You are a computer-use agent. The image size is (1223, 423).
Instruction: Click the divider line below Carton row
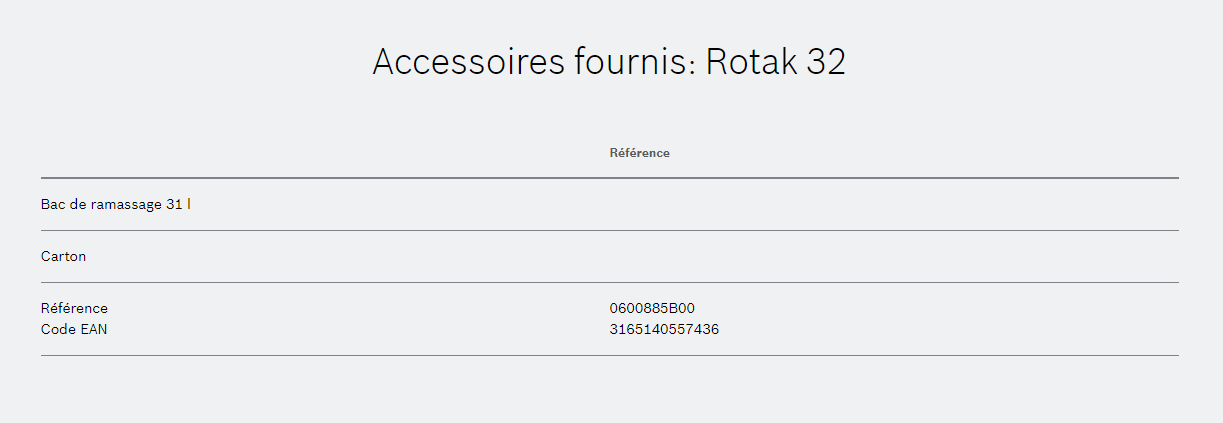[610, 282]
